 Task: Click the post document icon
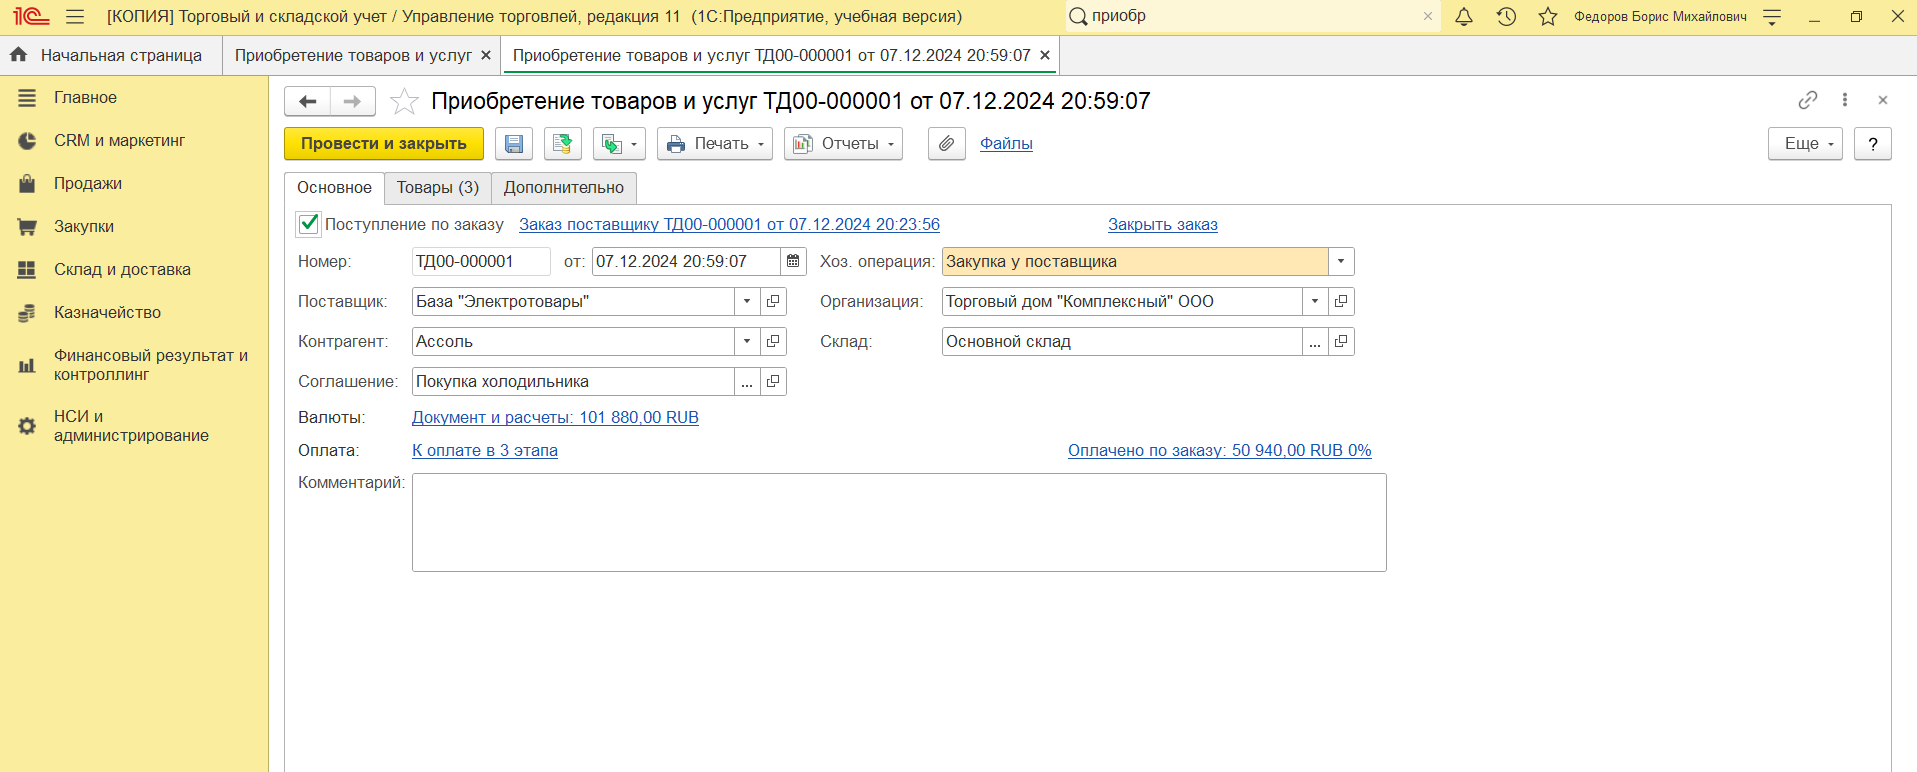point(563,144)
